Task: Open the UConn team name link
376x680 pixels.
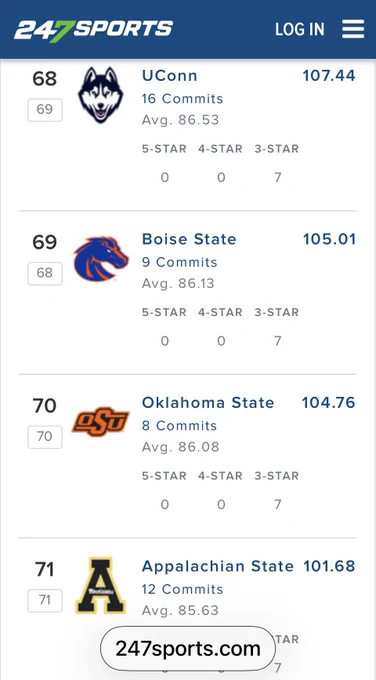Action: (x=170, y=75)
